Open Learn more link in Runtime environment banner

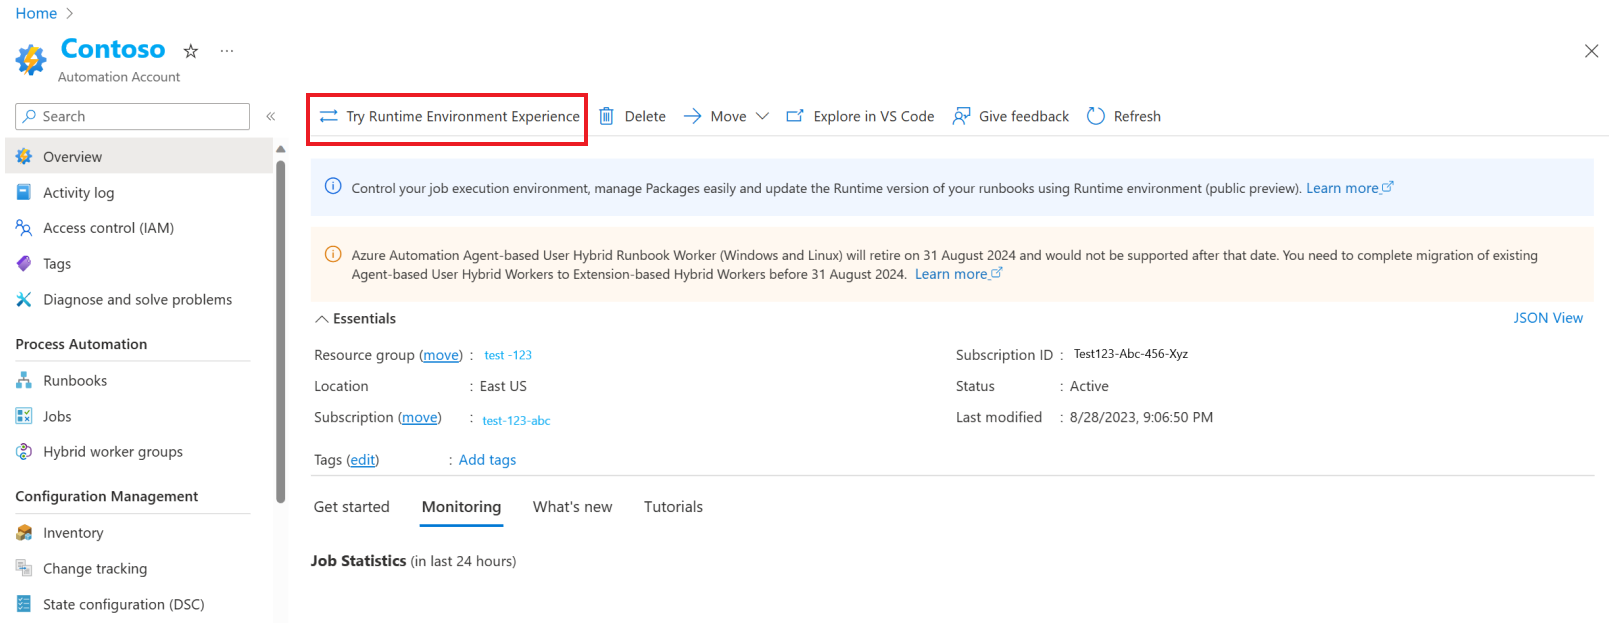tap(1349, 188)
